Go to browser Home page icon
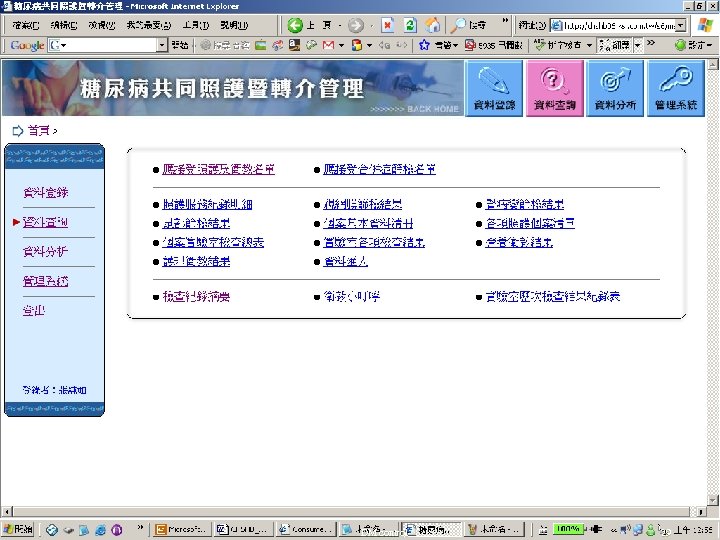This screenshot has width=720, height=540. coord(432,25)
